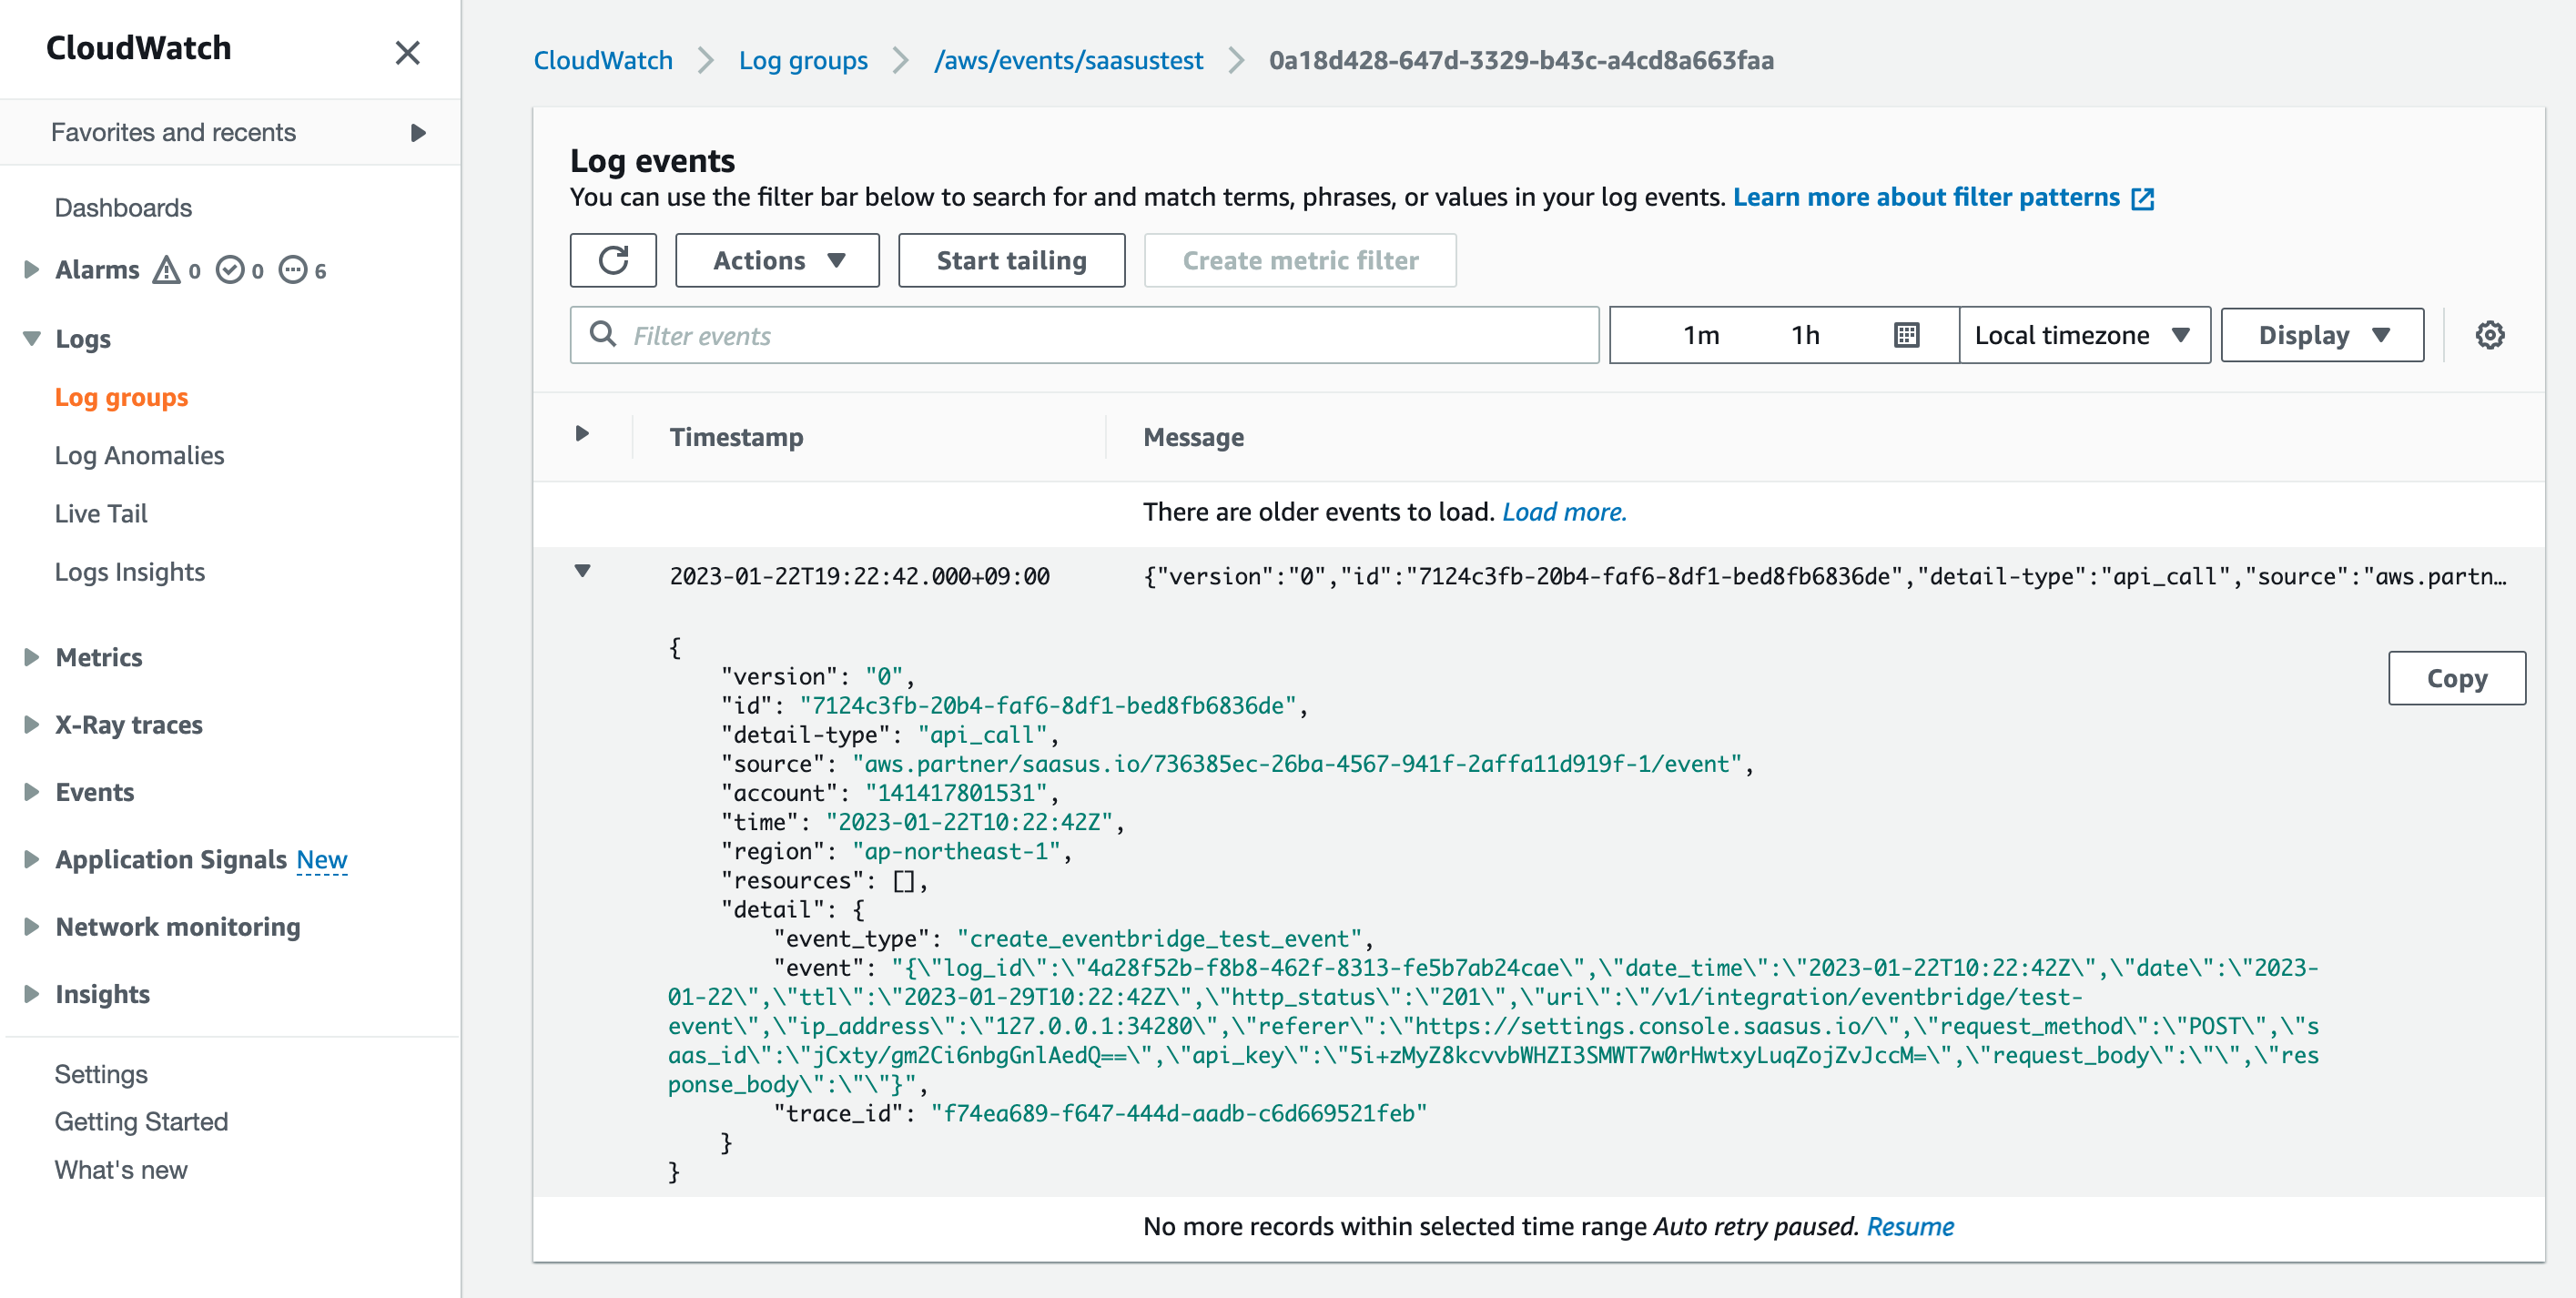The height and width of the screenshot is (1298, 2576).
Task: Click the Timestamp column header
Action: (x=736, y=437)
